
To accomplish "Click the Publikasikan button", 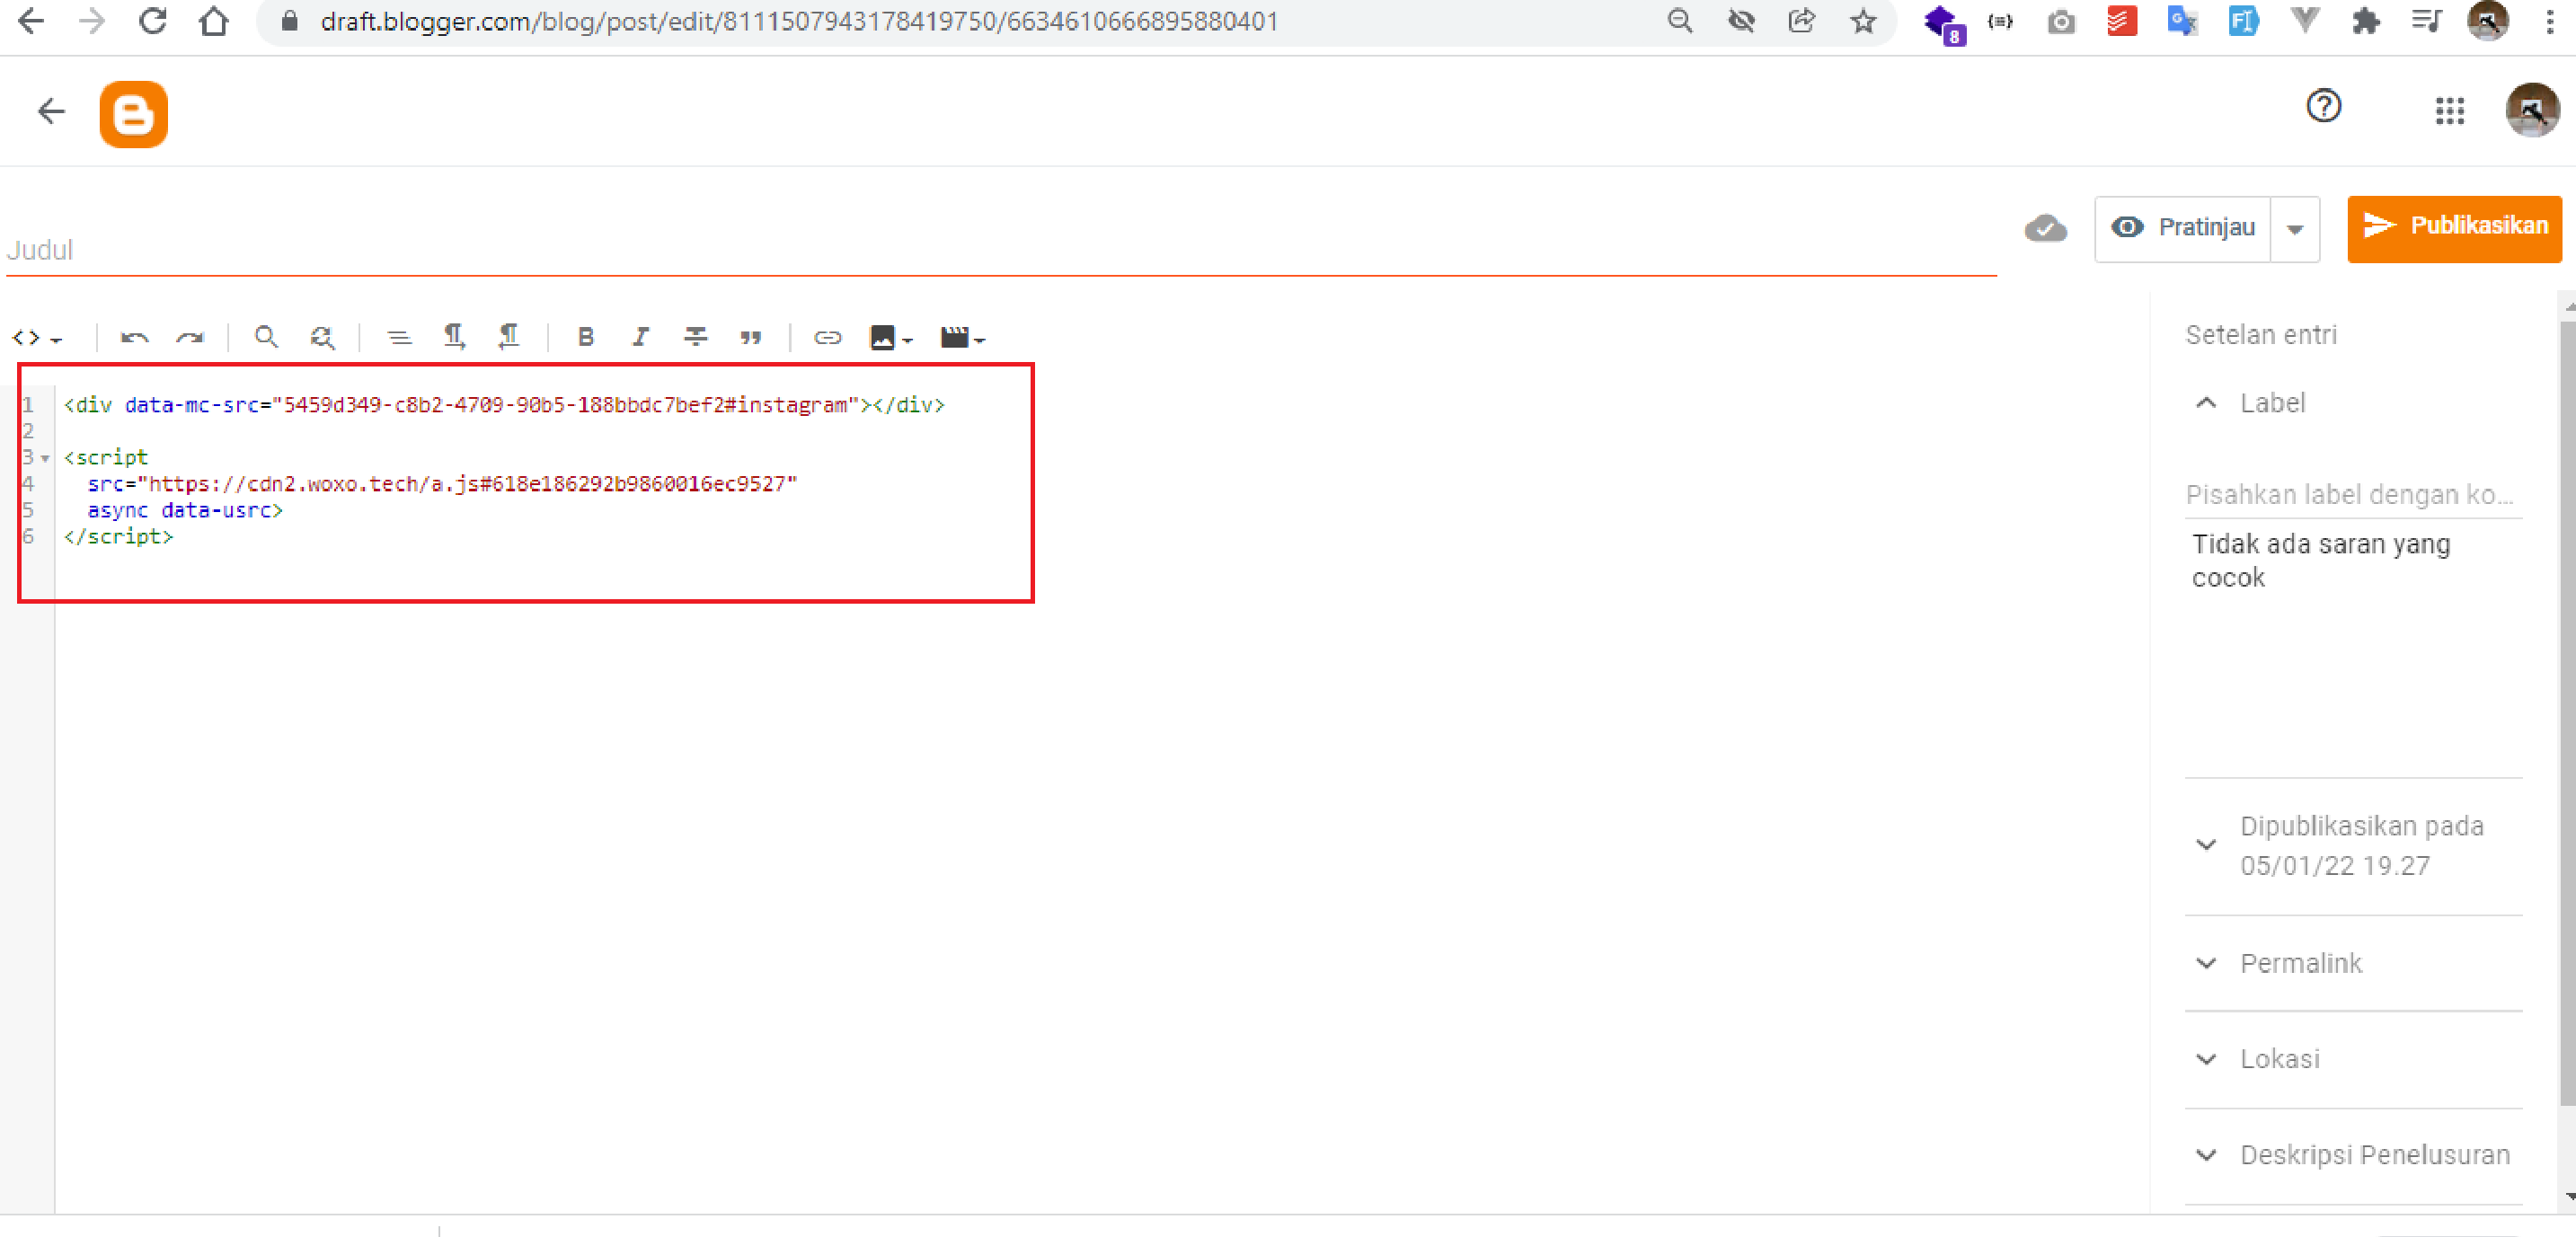I will [2454, 228].
